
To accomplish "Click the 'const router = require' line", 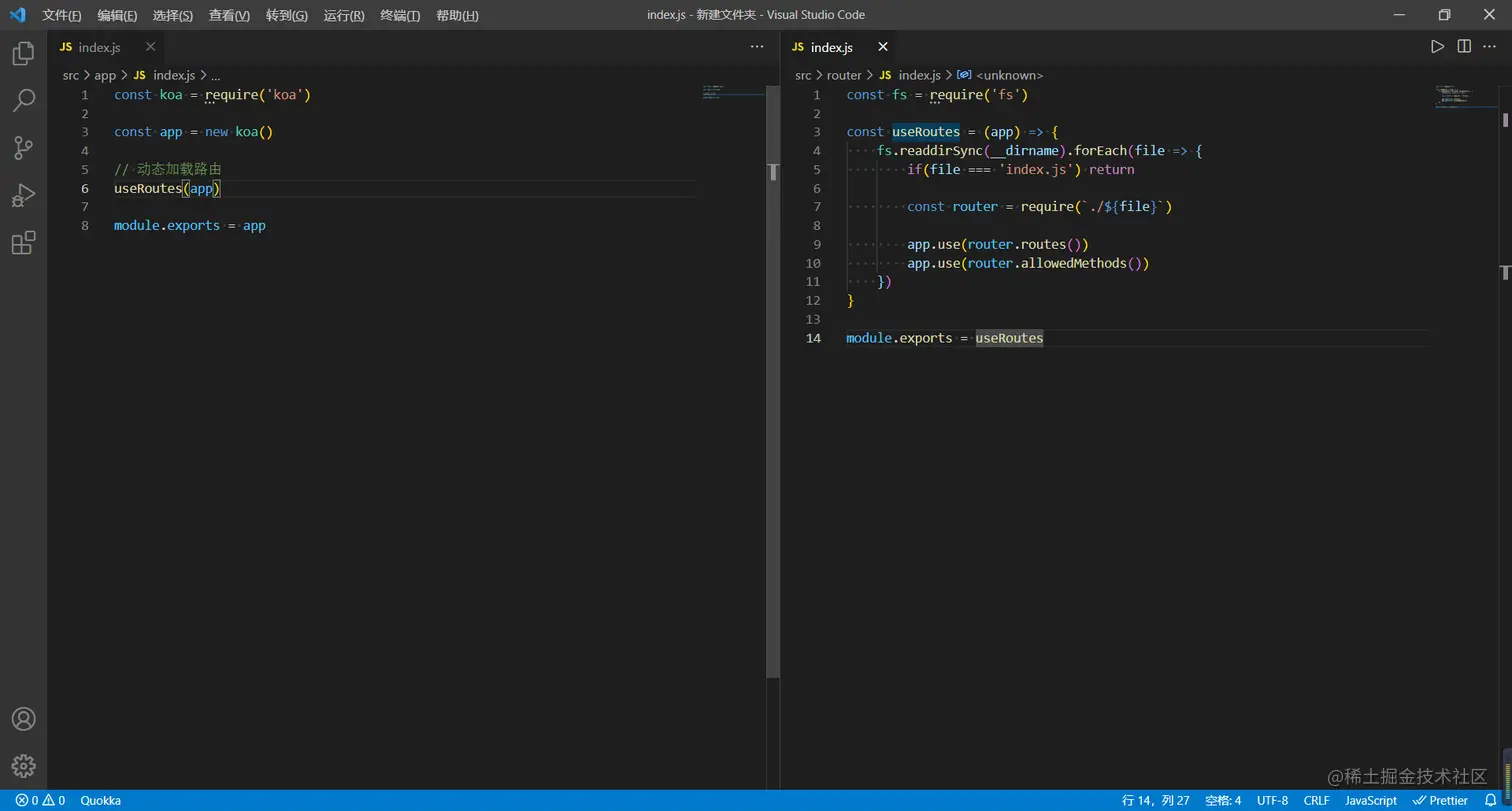I will [1040, 207].
